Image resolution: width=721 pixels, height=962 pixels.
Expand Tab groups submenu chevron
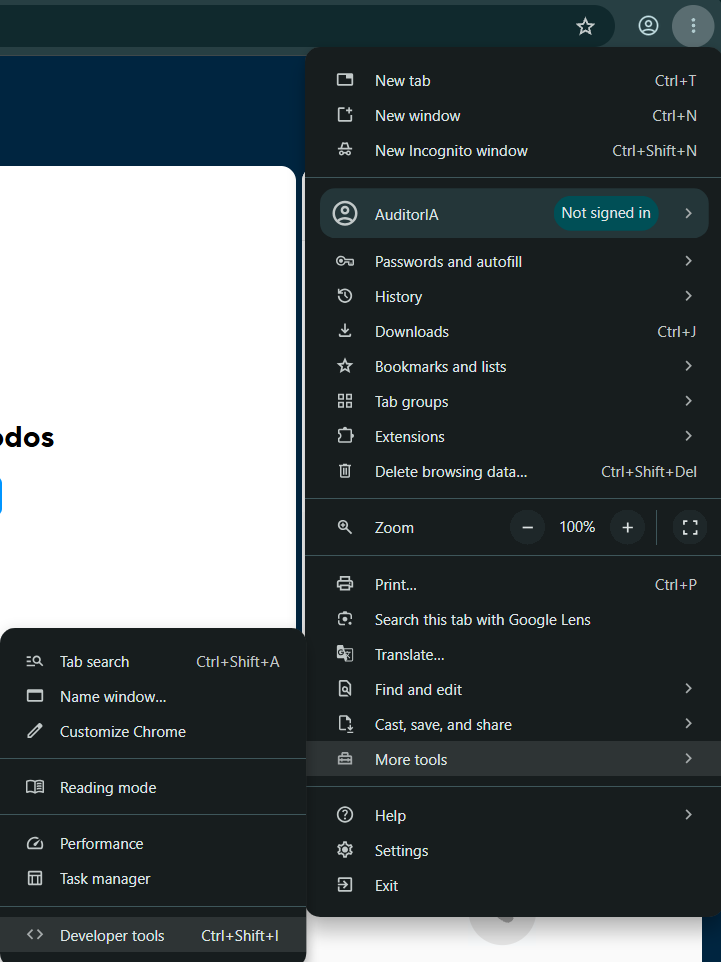click(688, 401)
